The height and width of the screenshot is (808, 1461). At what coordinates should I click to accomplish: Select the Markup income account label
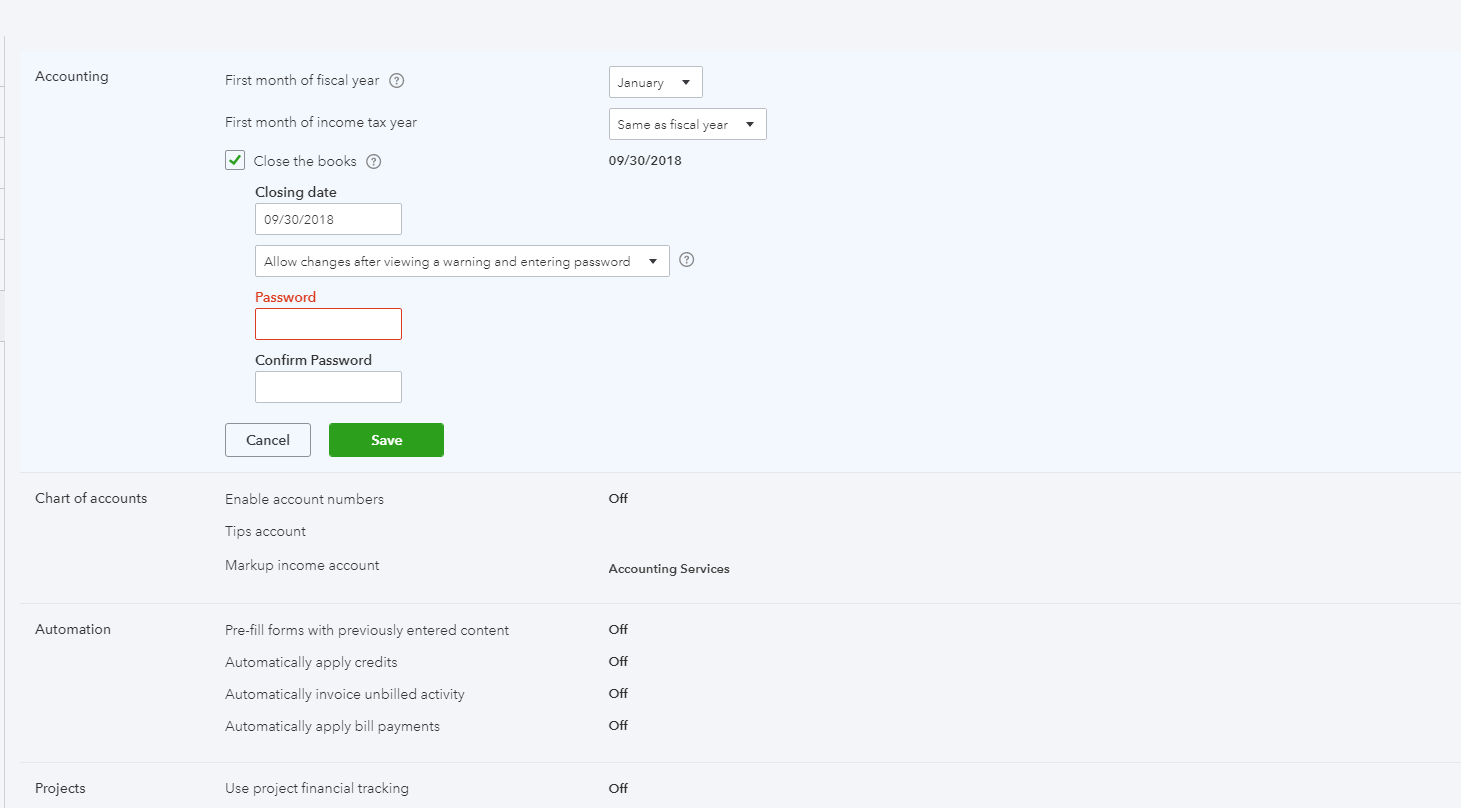[302, 565]
